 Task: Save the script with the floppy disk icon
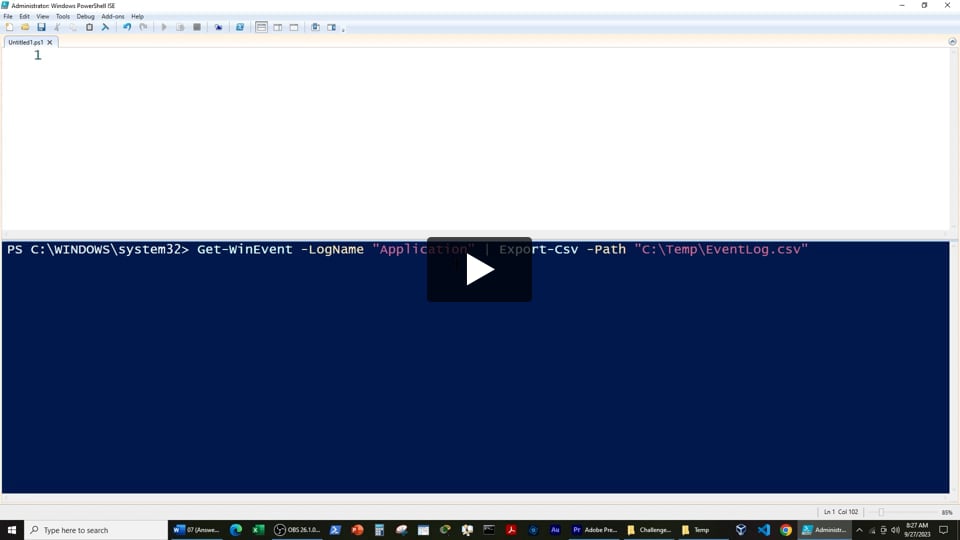point(41,27)
